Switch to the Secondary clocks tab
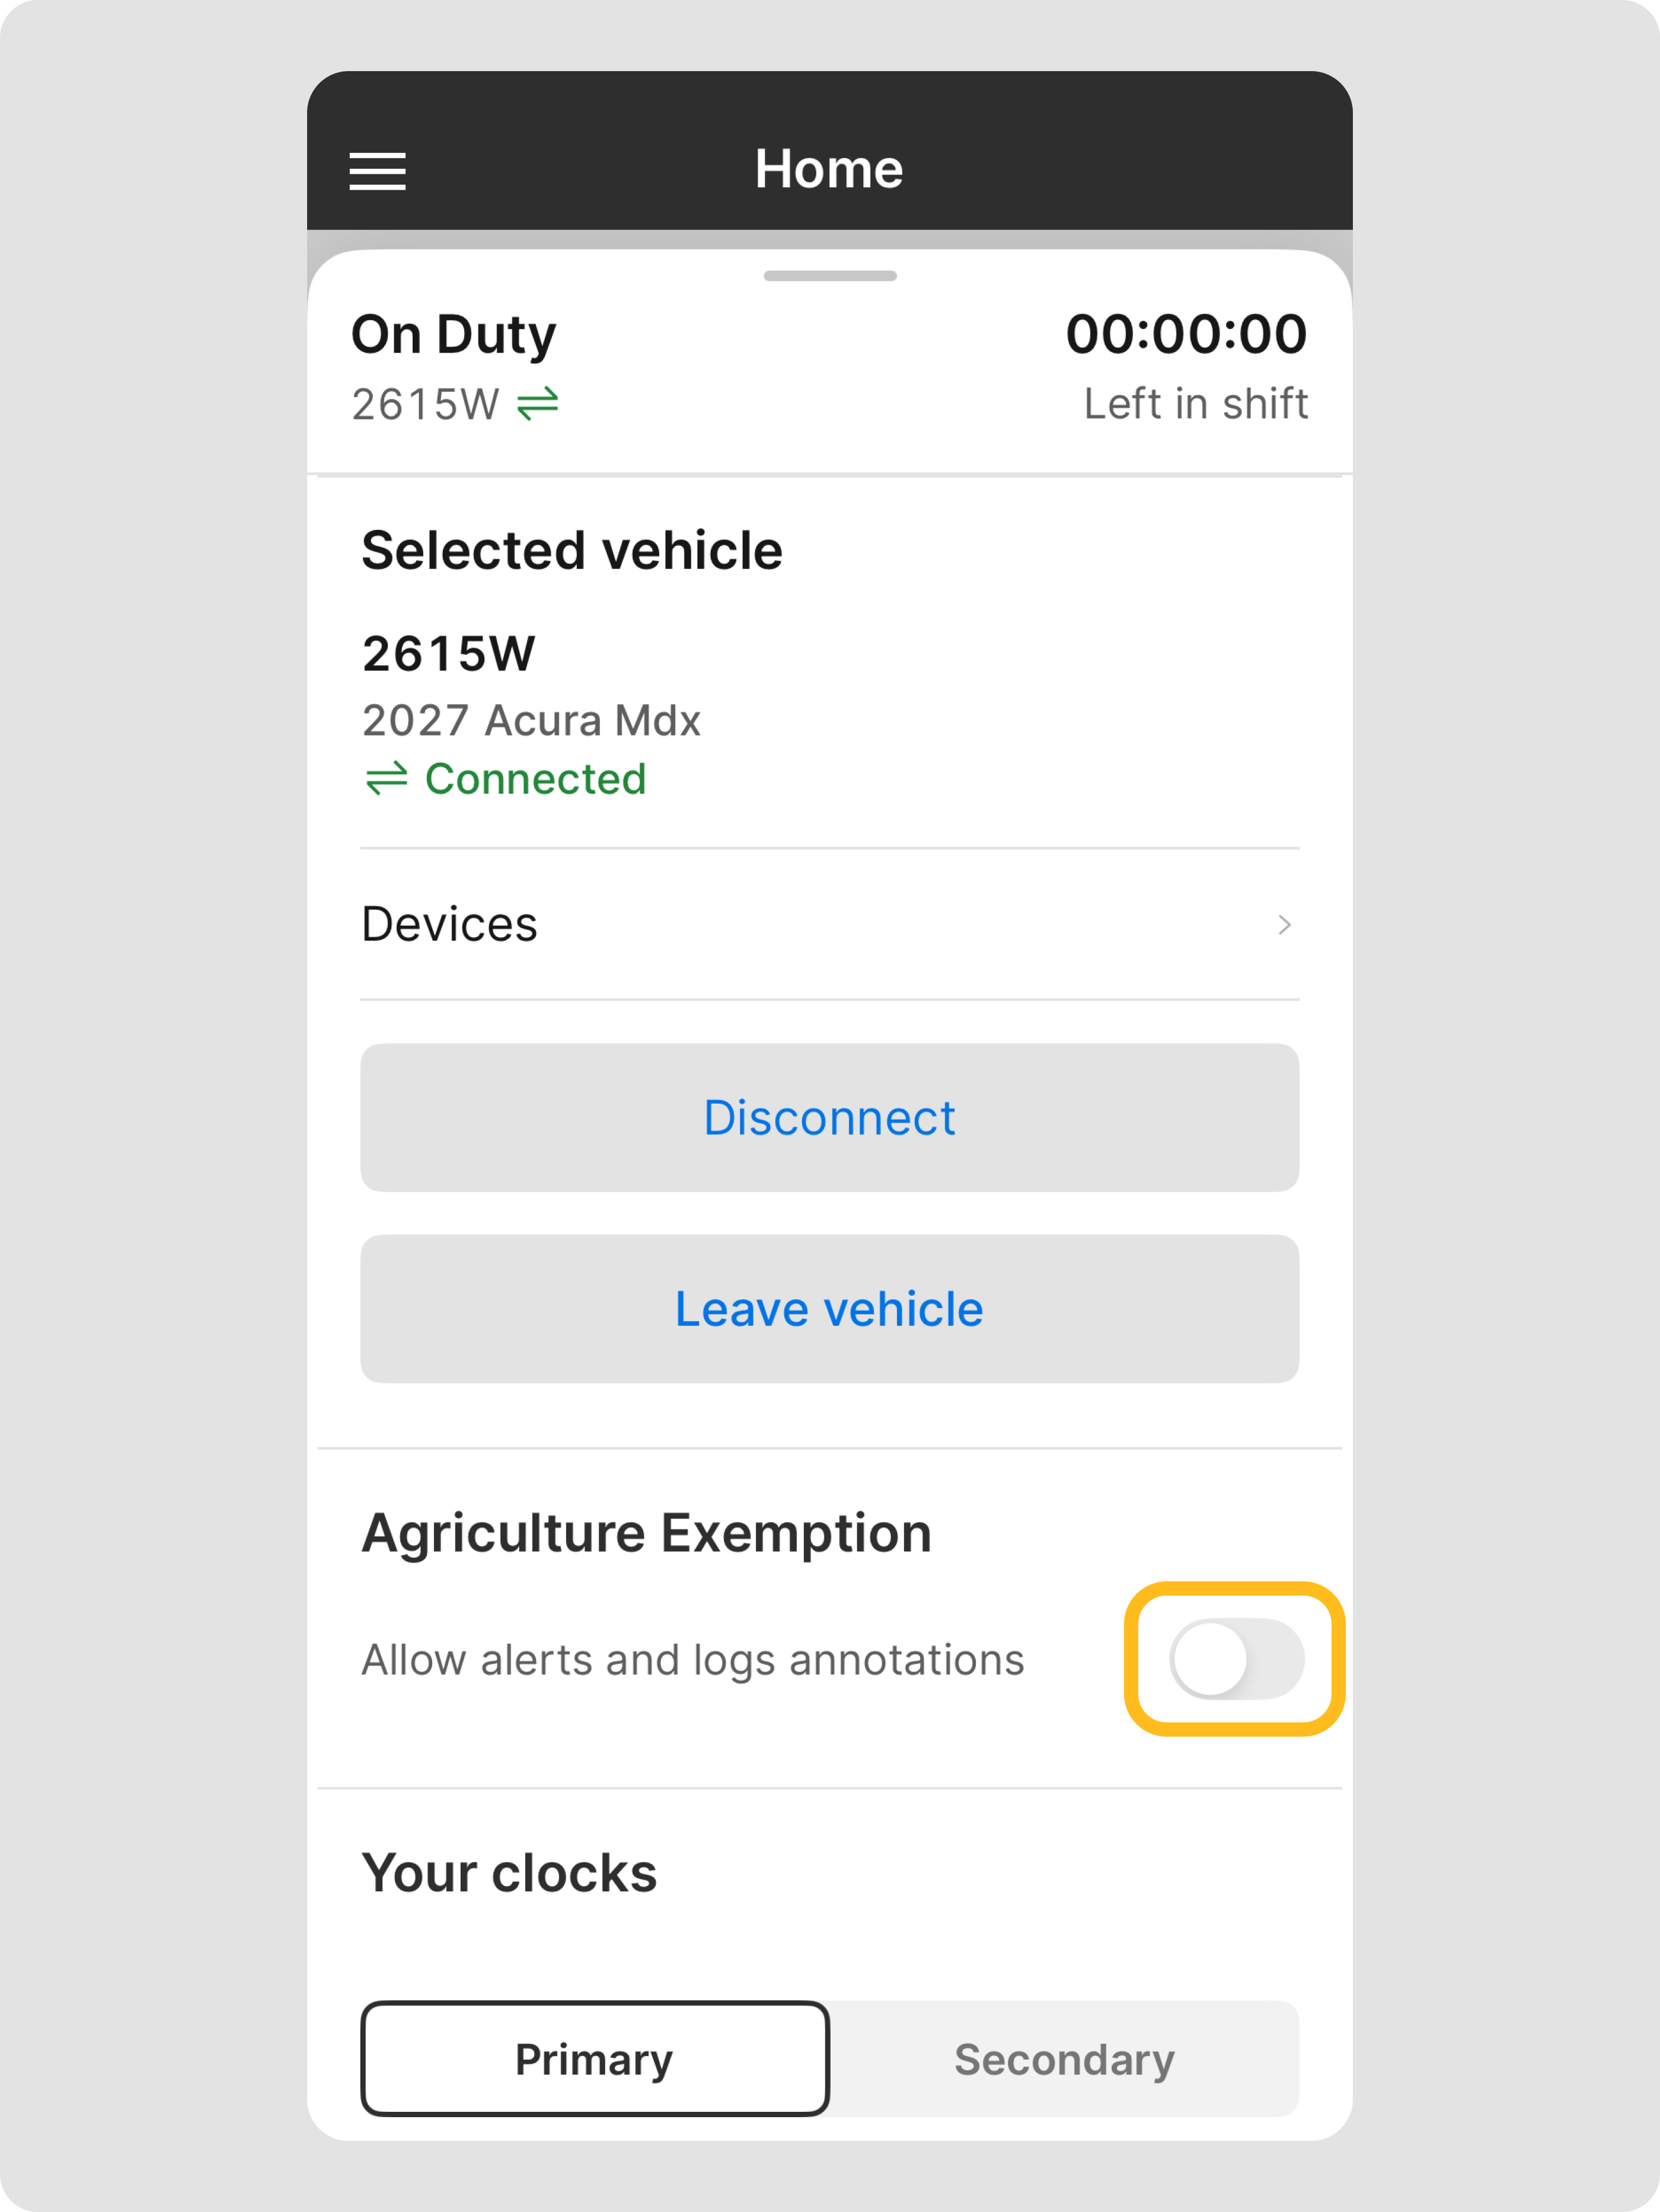This screenshot has height=2212, width=1660. [x=1064, y=2059]
